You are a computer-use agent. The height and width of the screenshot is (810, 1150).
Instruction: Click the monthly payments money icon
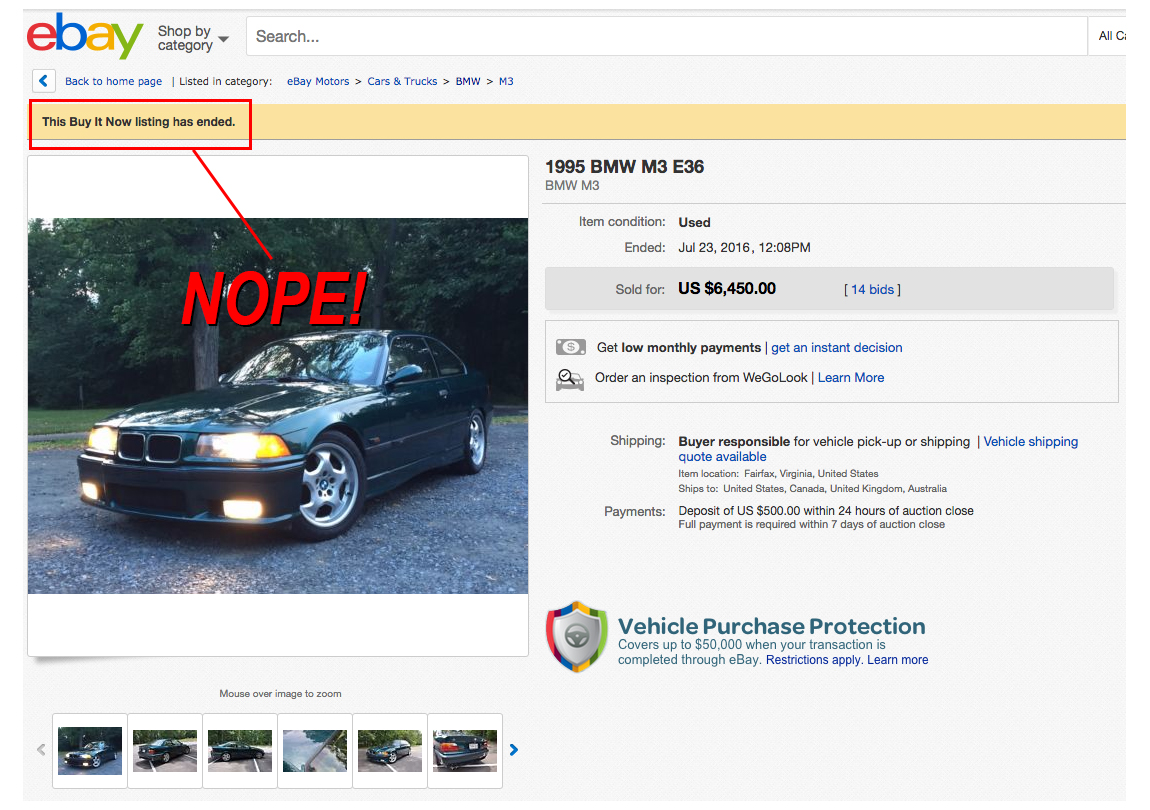pyautogui.click(x=570, y=347)
